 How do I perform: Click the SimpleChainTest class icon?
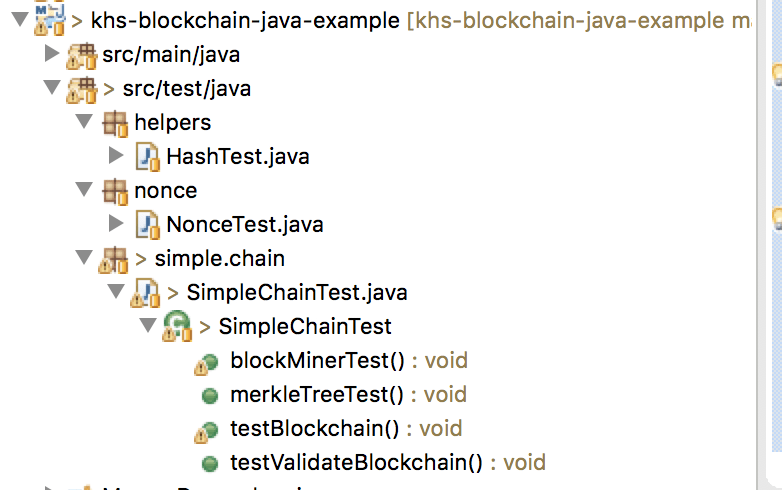pyautogui.click(x=177, y=327)
